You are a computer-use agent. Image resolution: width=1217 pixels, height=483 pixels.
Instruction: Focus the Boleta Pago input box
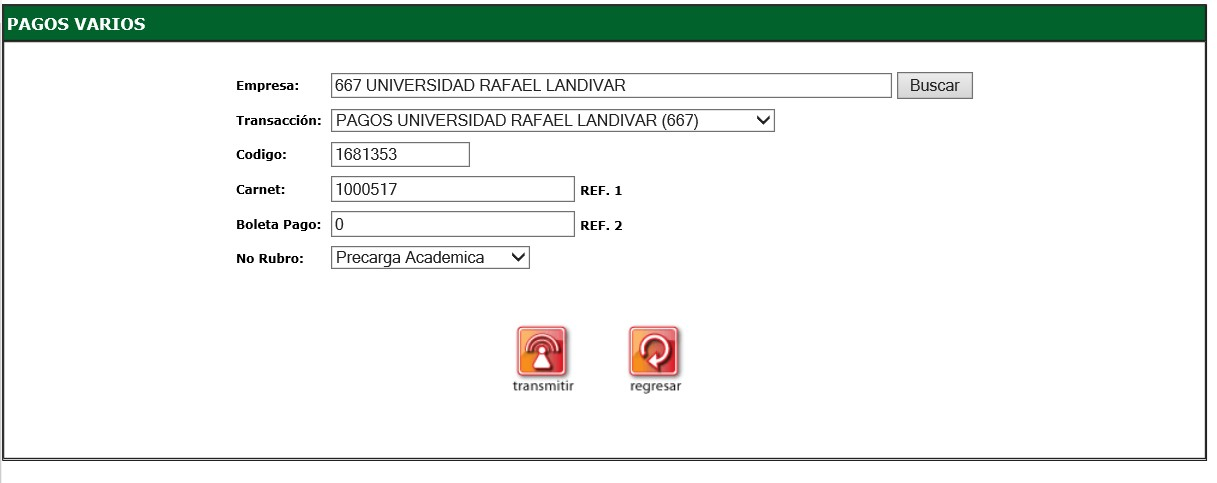[x=452, y=224]
